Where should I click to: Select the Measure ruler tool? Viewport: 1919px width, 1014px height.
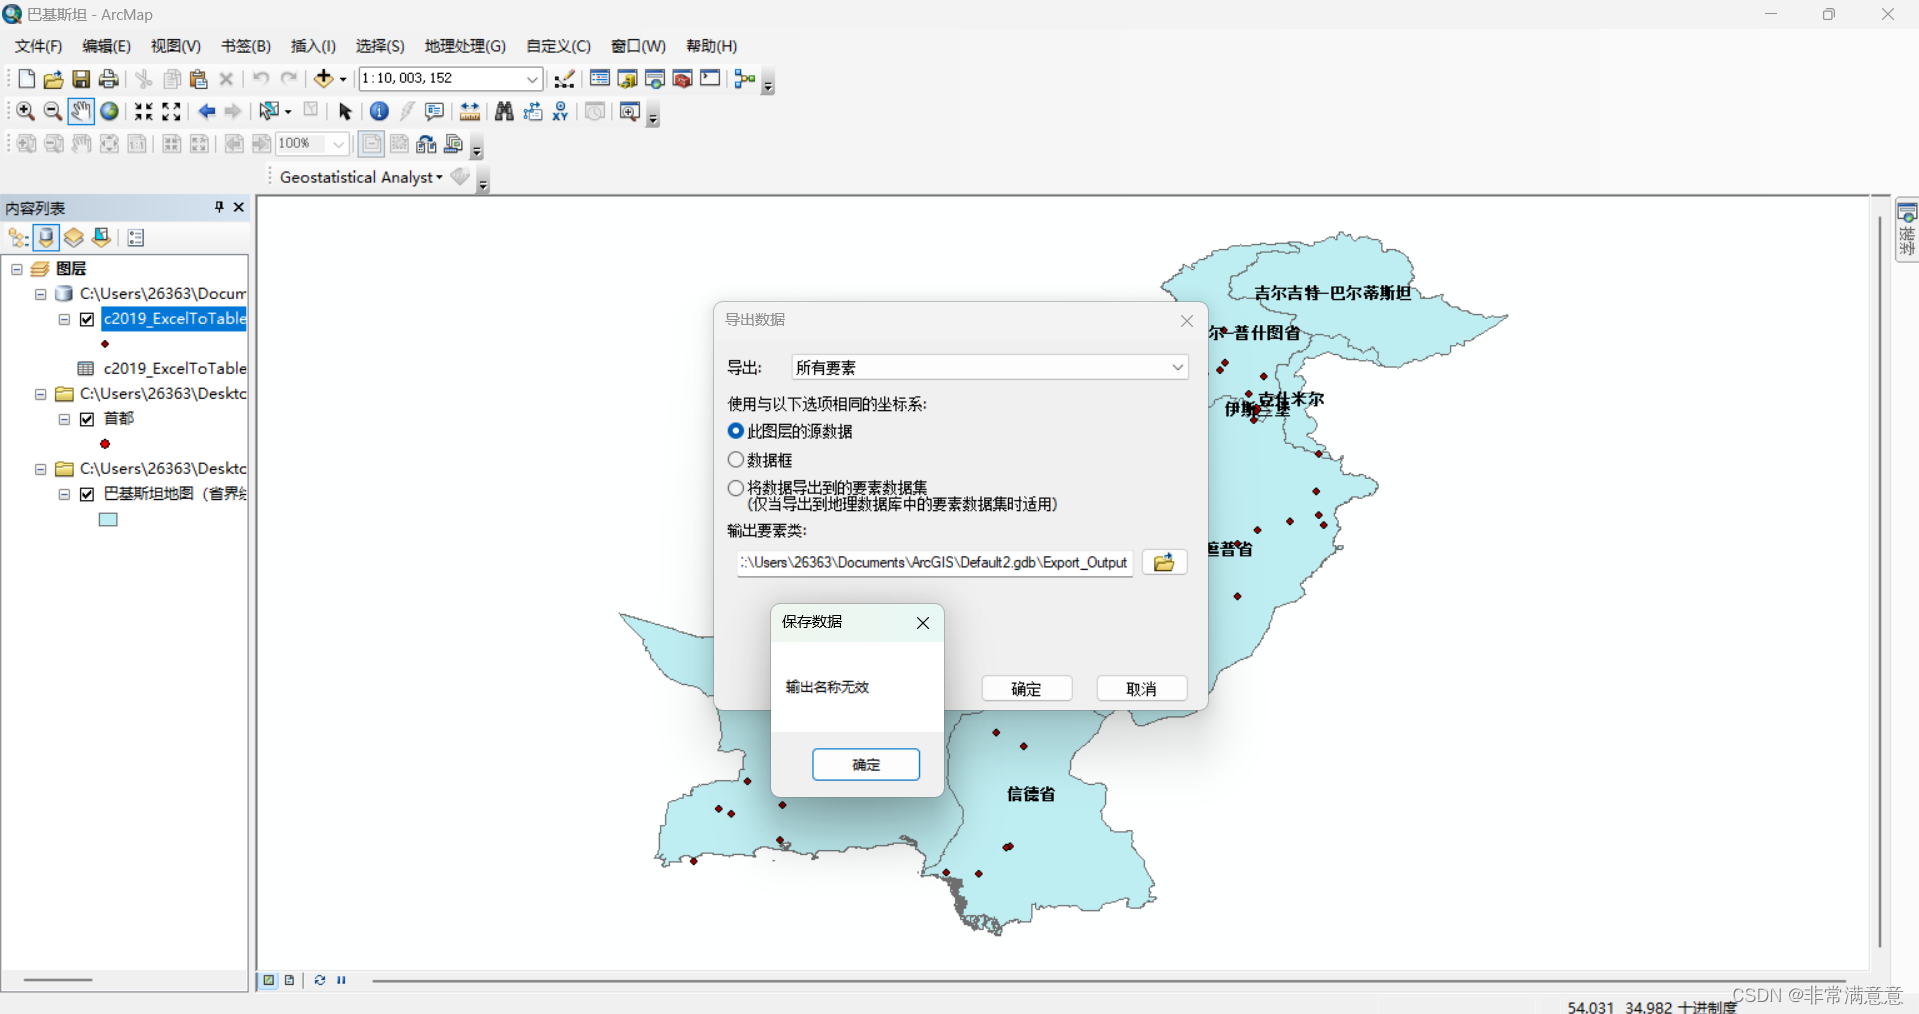pyautogui.click(x=469, y=111)
